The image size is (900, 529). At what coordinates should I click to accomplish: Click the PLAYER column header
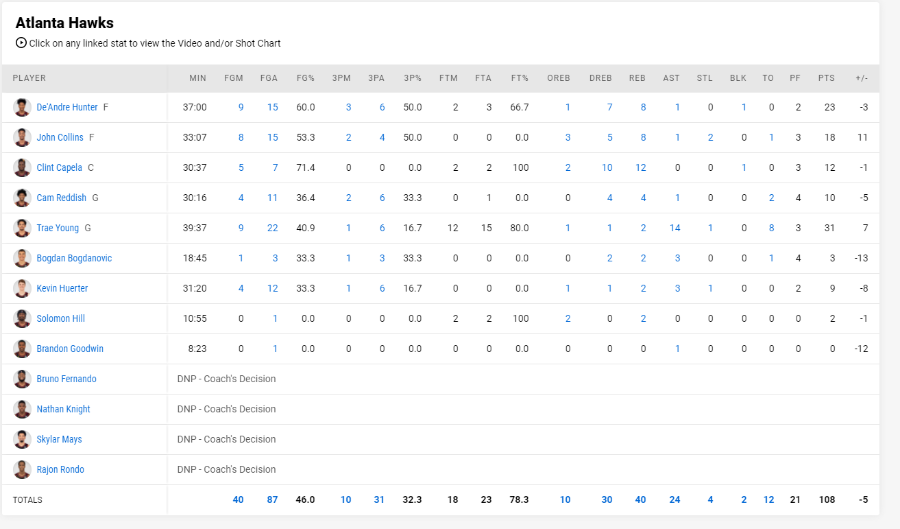(x=29, y=78)
